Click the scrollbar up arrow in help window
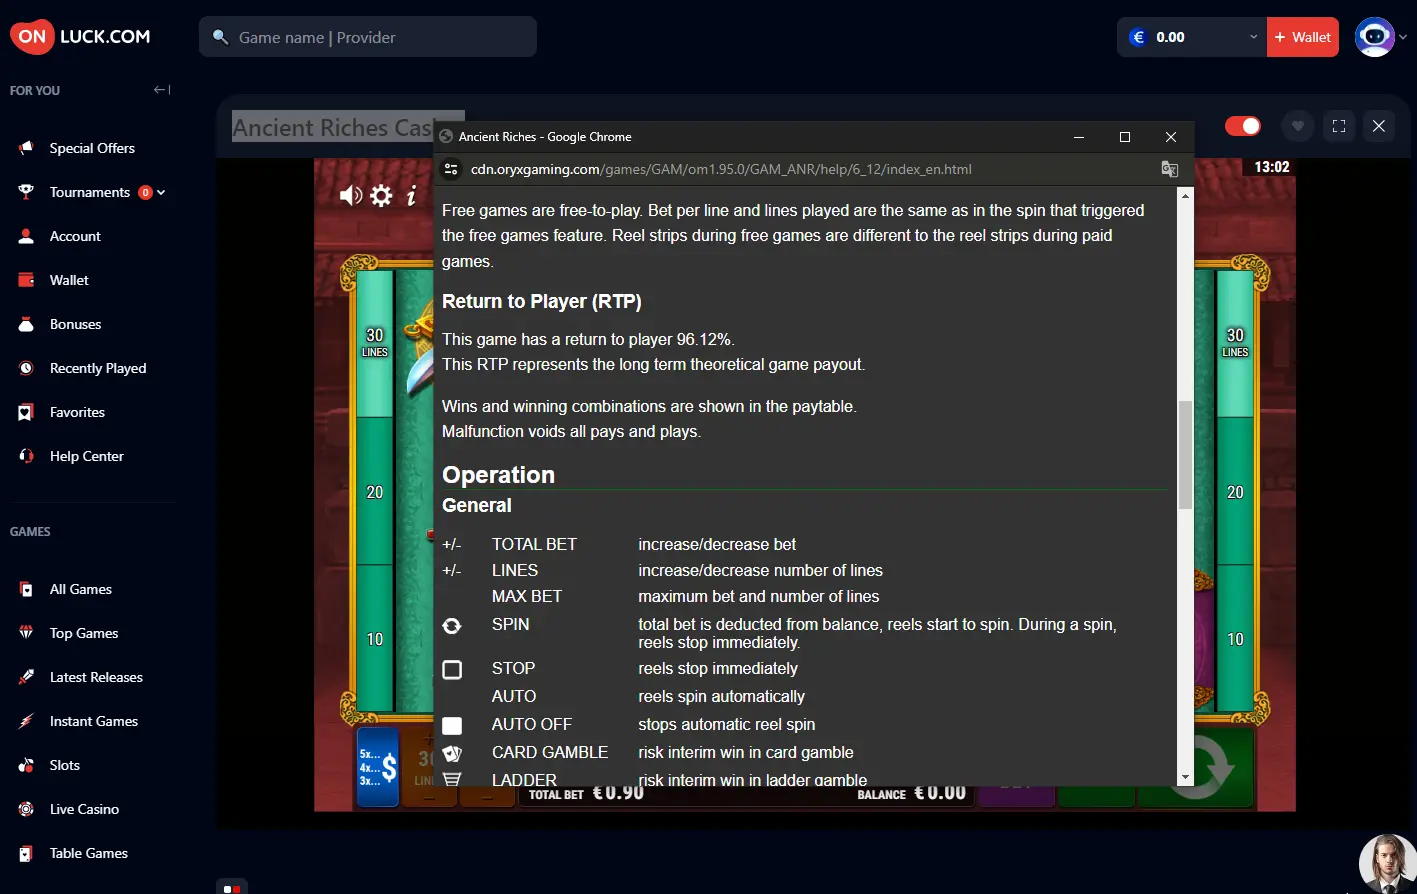Image resolution: width=1417 pixels, height=894 pixels. click(1185, 195)
